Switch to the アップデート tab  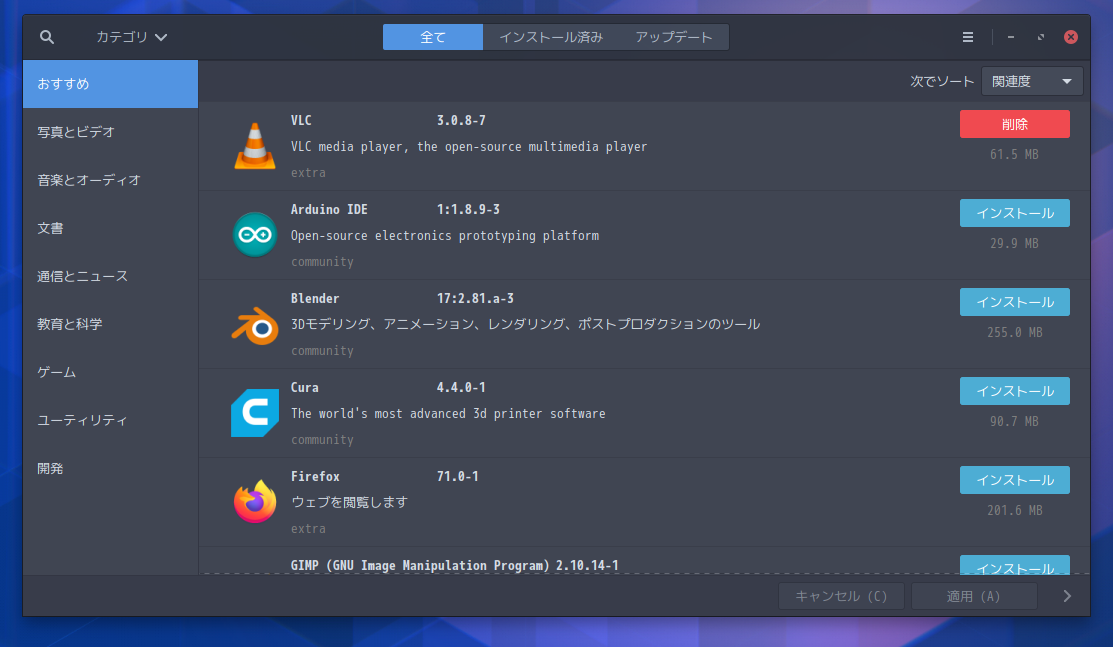[674, 37]
